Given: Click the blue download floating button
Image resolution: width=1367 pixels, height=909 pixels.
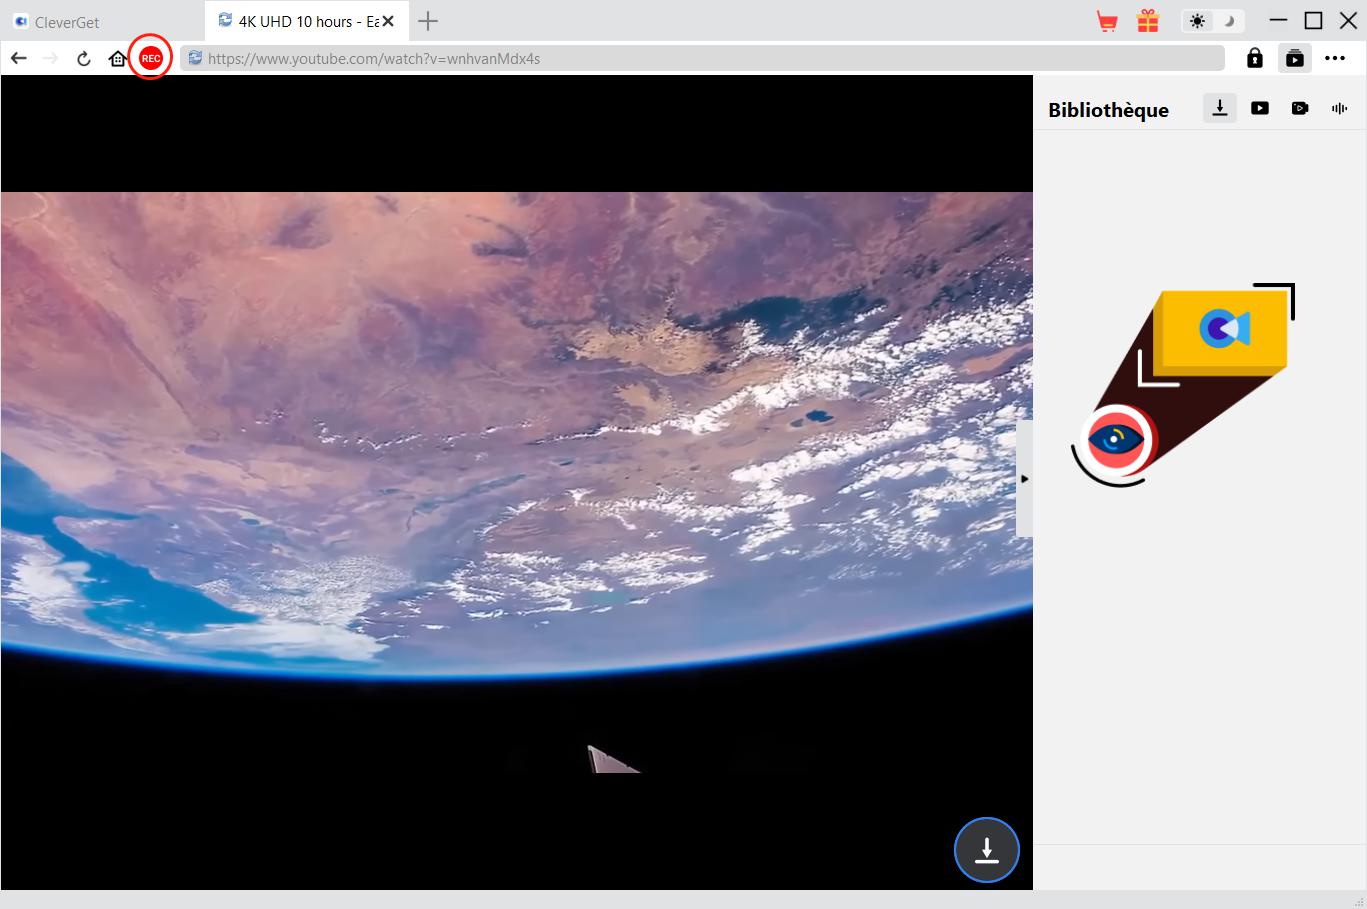Looking at the screenshot, I should click(986, 850).
